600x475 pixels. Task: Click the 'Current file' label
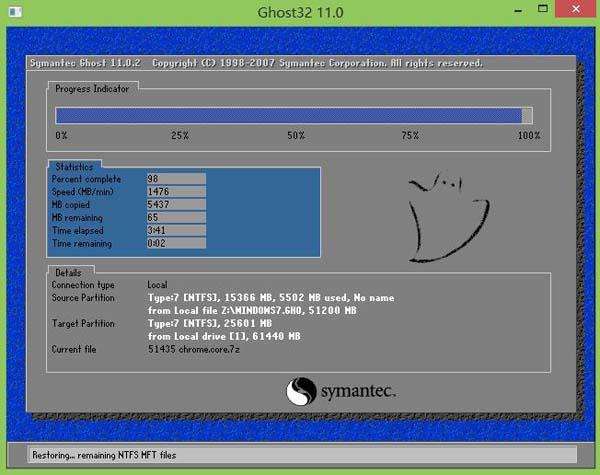(x=74, y=349)
